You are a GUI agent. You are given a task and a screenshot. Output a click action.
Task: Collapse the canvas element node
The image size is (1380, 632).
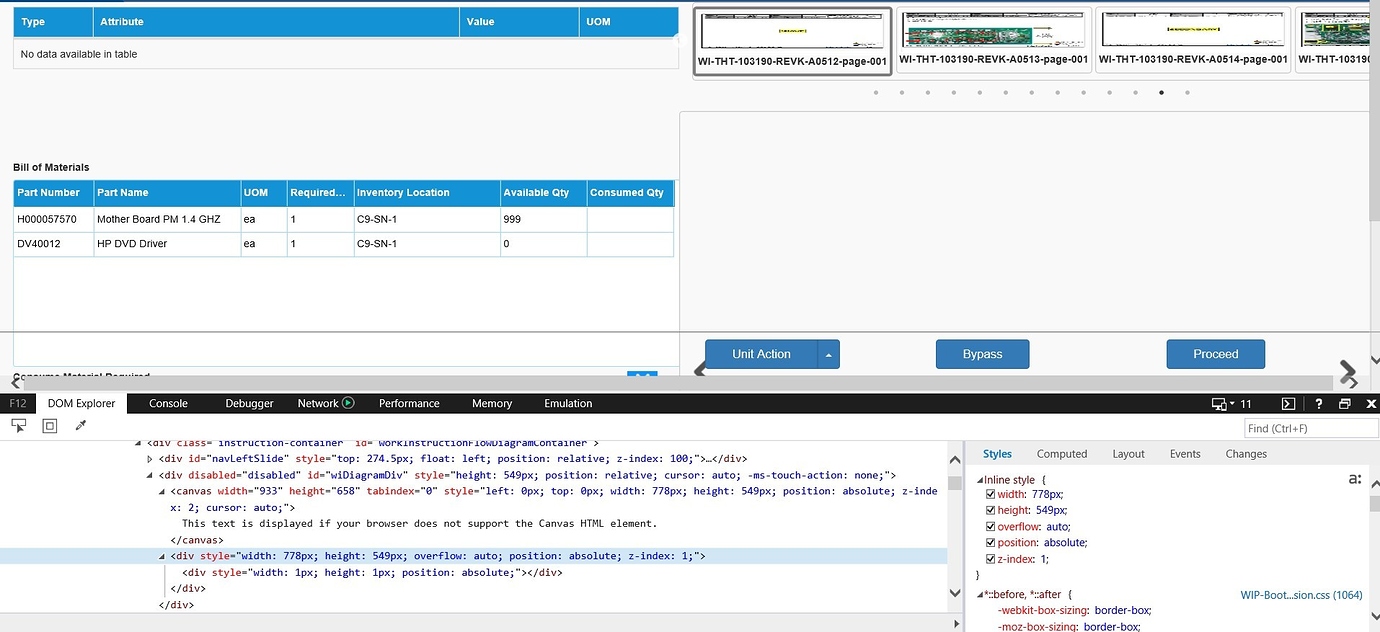coord(163,491)
